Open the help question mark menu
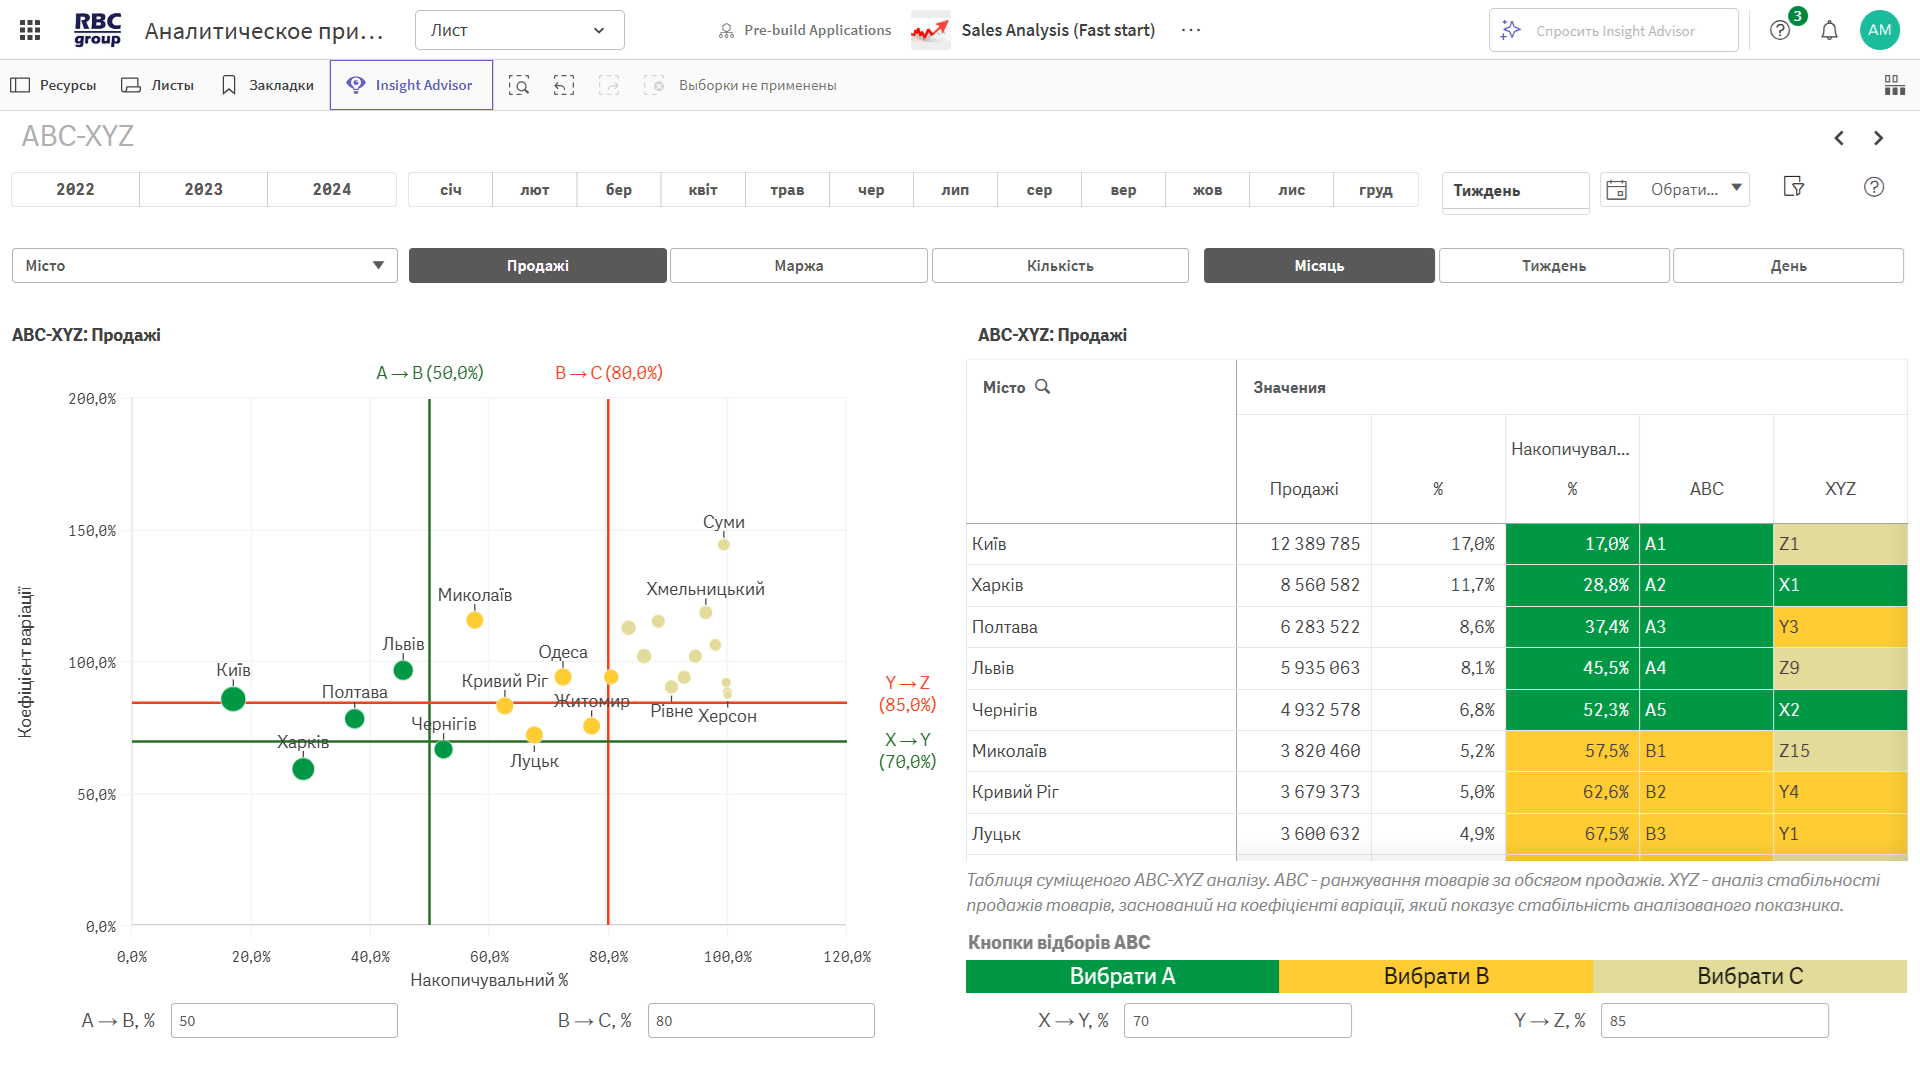The height and width of the screenshot is (1080, 1920). point(1780,30)
